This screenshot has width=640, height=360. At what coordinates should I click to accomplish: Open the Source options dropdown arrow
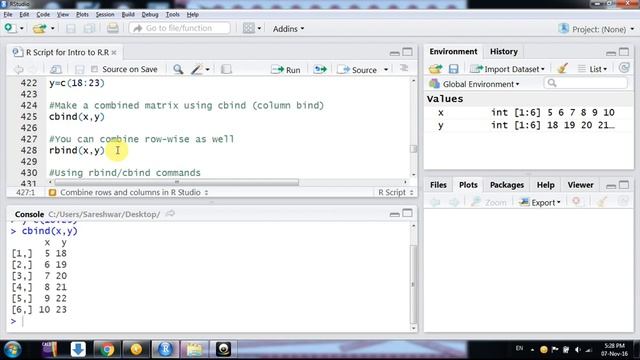tap(386, 70)
